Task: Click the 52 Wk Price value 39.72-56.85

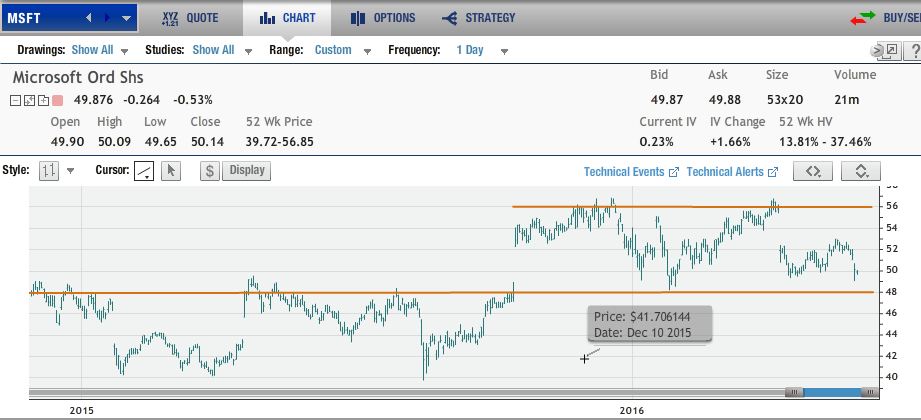Action: [280, 142]
